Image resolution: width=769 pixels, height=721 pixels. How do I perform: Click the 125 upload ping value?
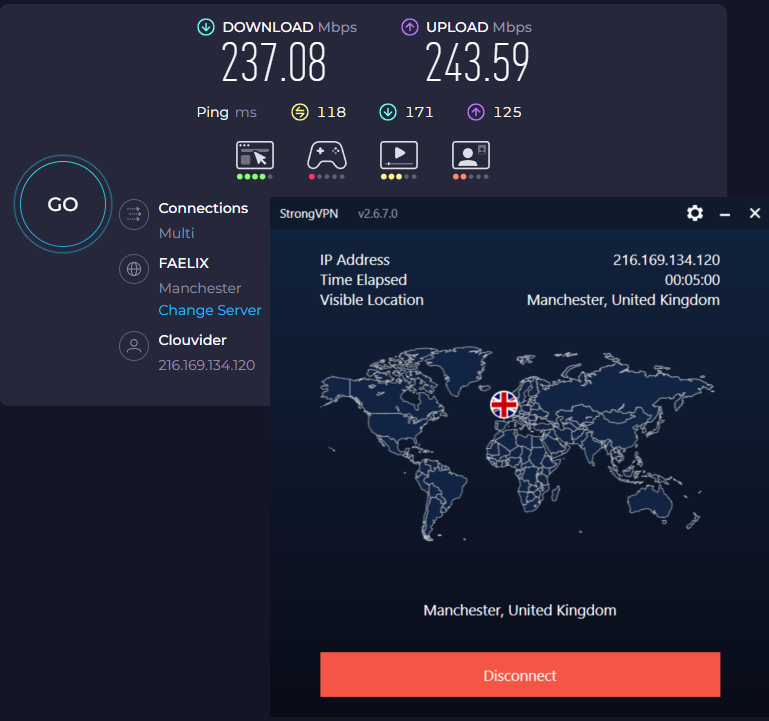coord(507,112)
